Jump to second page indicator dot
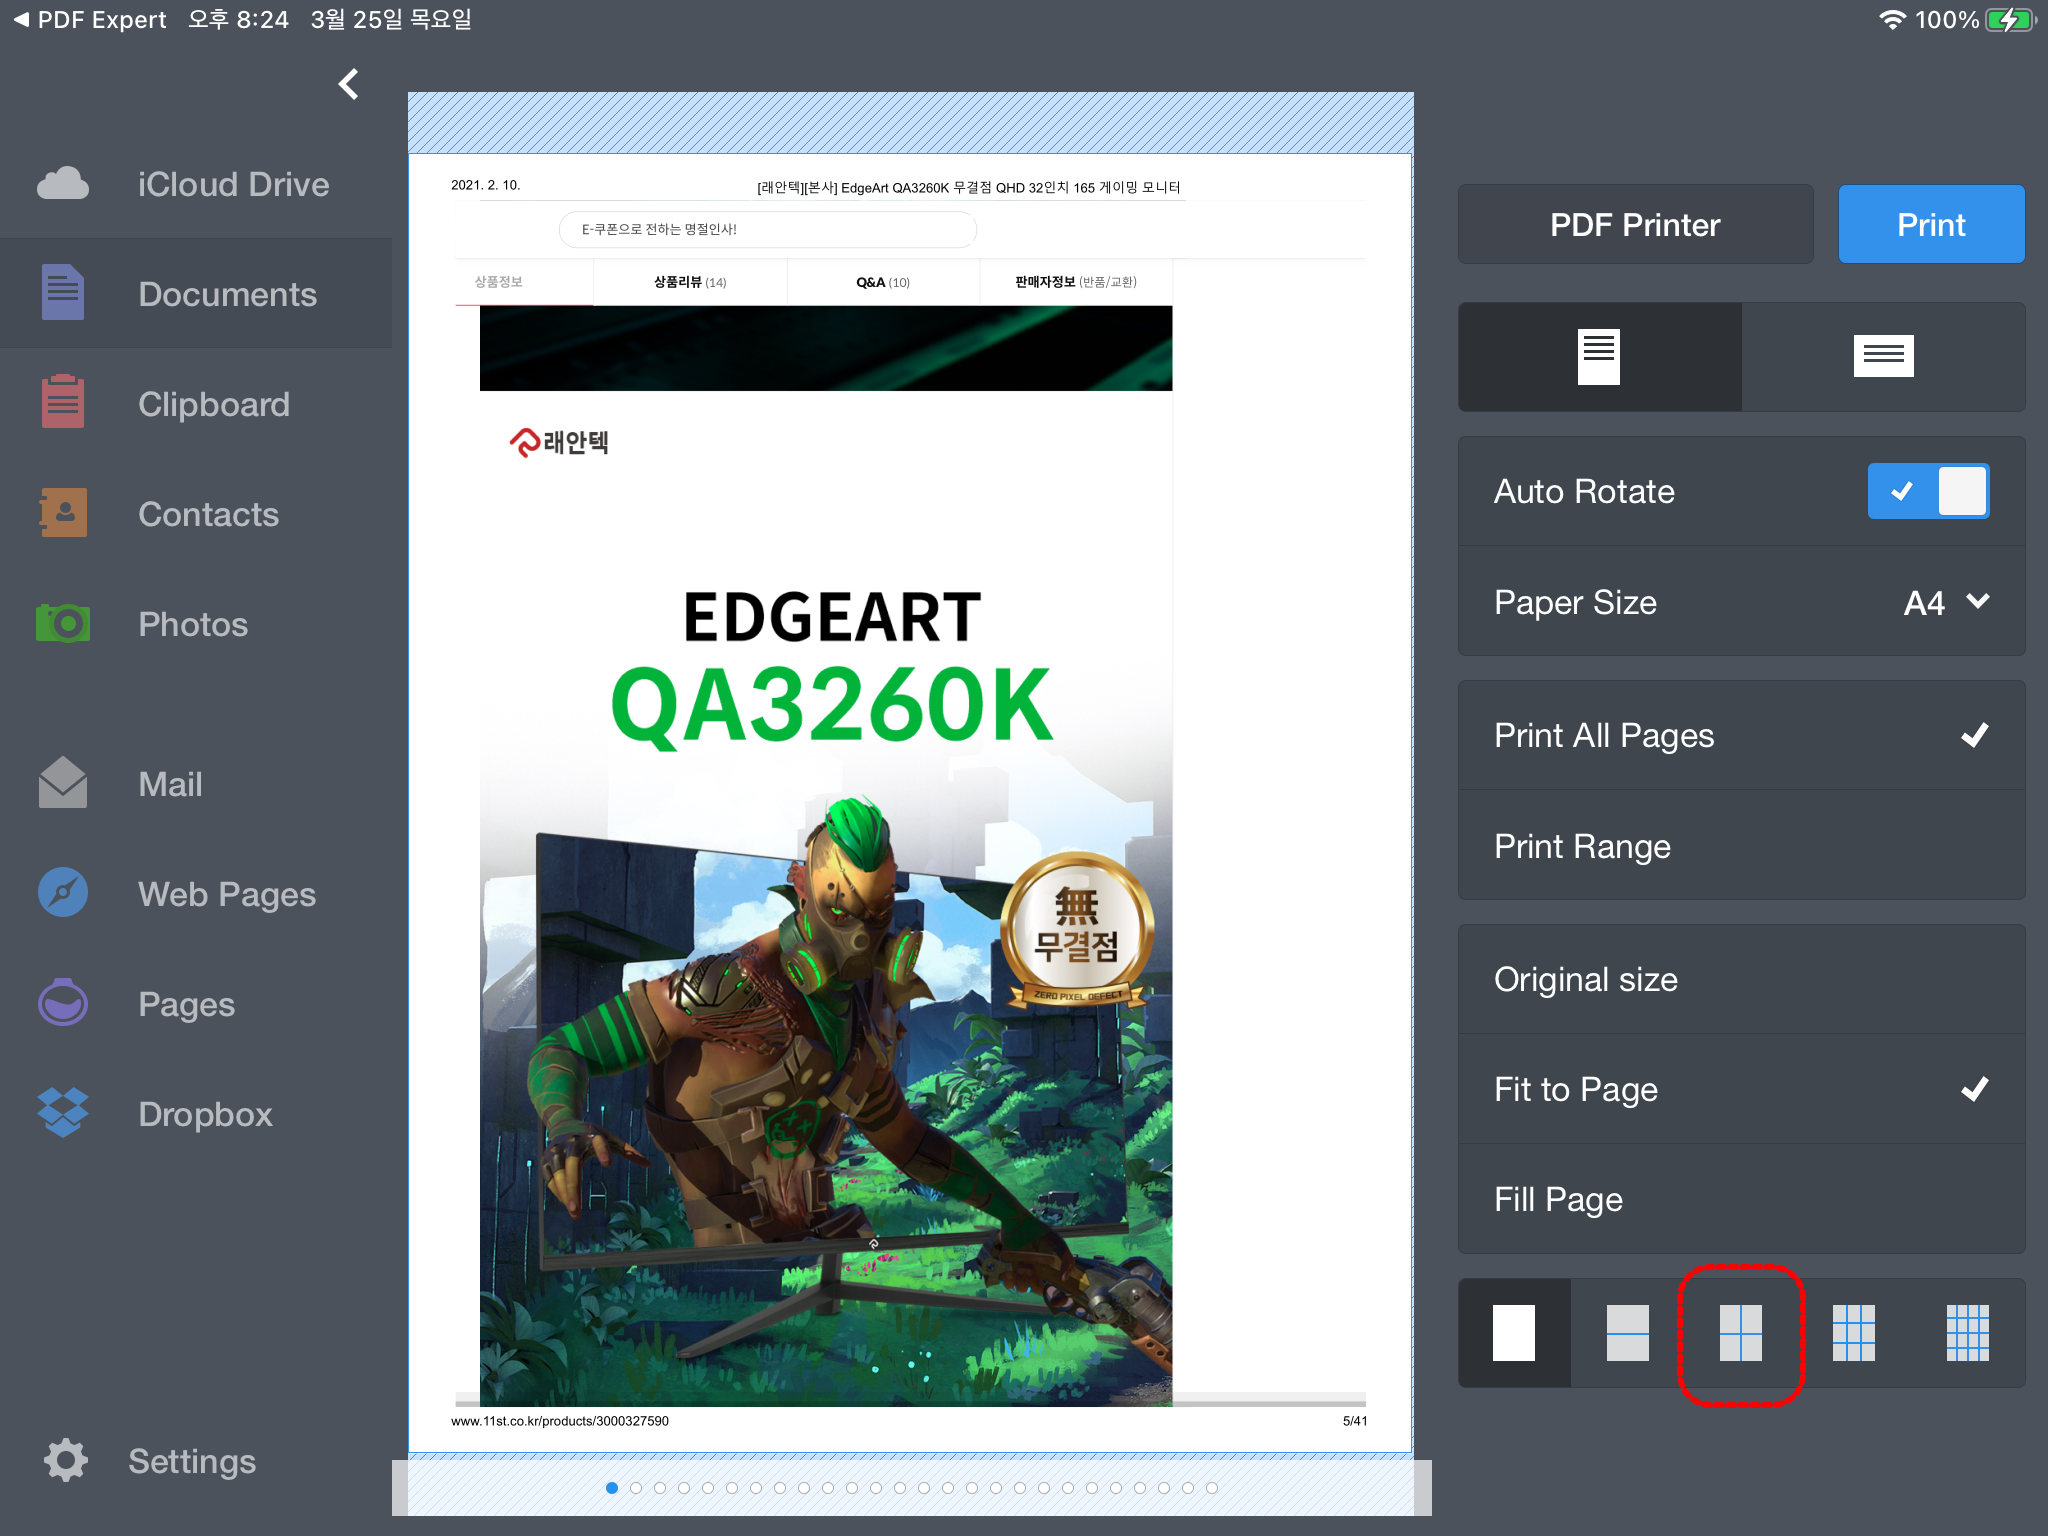2048x1536 pixels. tap(636, 1488)
